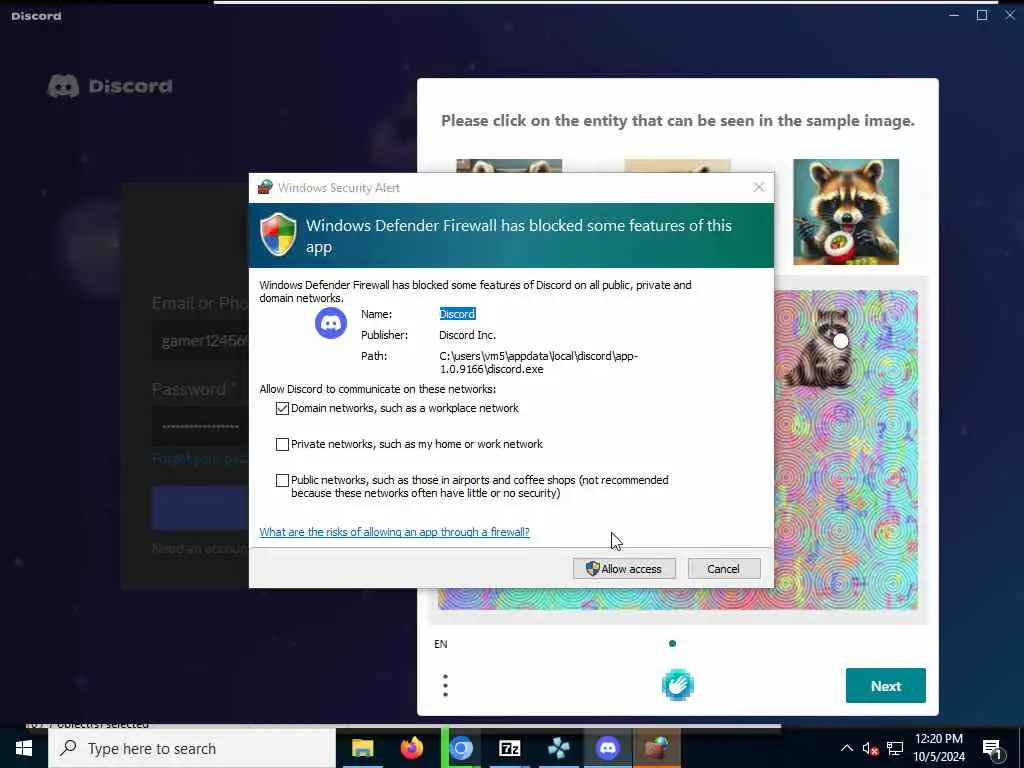Select the highlighted Discord name field
Viewport: 1024px width, 768px height.
[457, 314]
